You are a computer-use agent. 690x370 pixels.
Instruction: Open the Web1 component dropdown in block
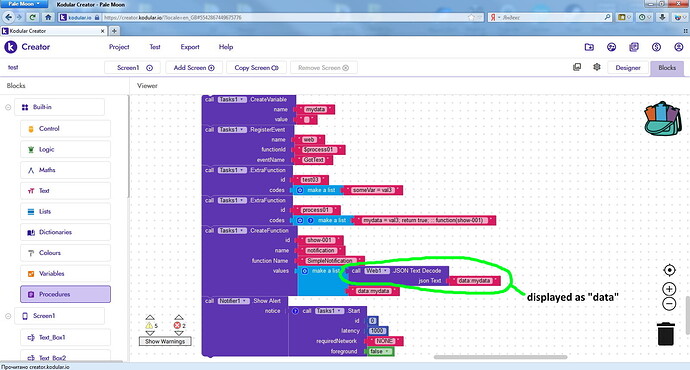(x=377, y=271)
